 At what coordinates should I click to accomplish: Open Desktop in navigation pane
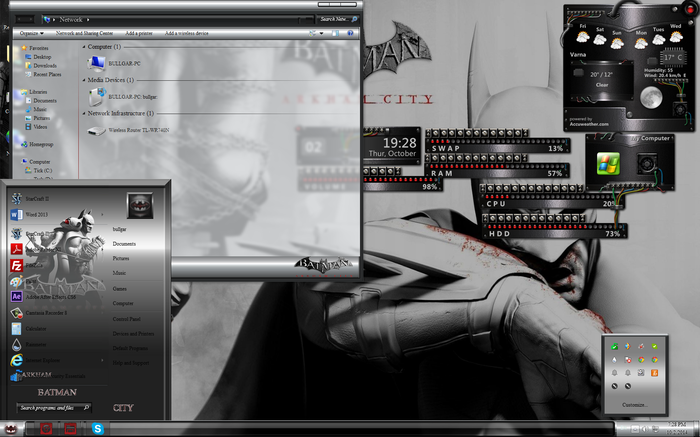pyautogui.click(x=42, y=57)
